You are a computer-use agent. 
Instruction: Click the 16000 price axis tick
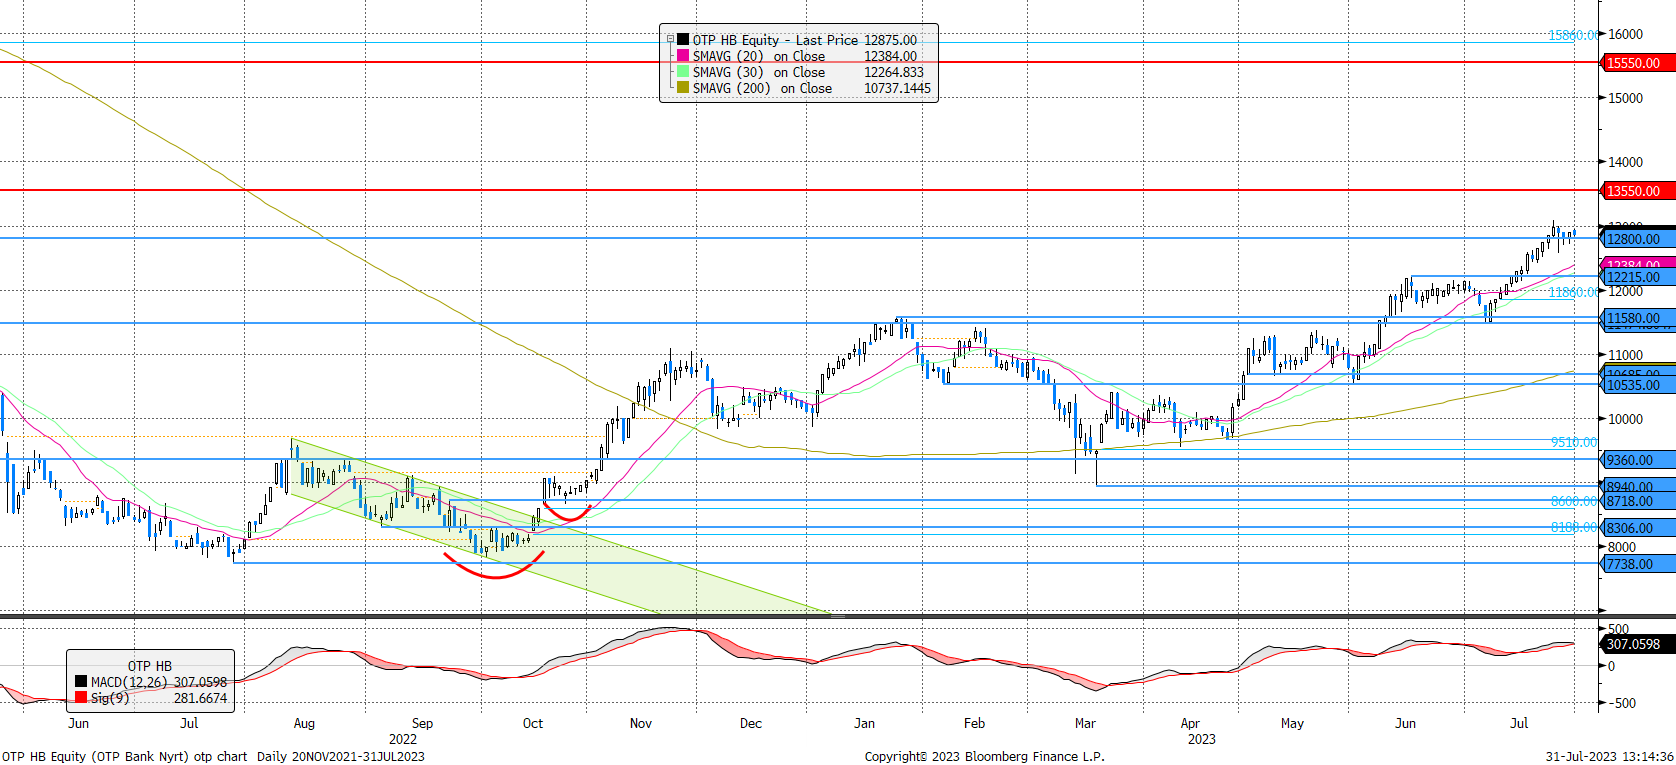click(1625, 34)
